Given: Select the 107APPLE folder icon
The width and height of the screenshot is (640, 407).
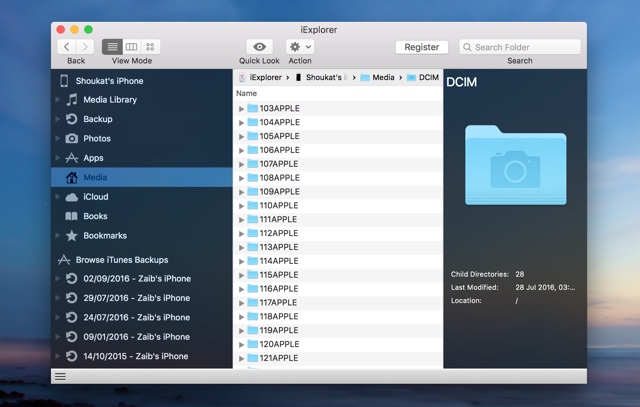Looking at the screenshot, I should [253, 163].
